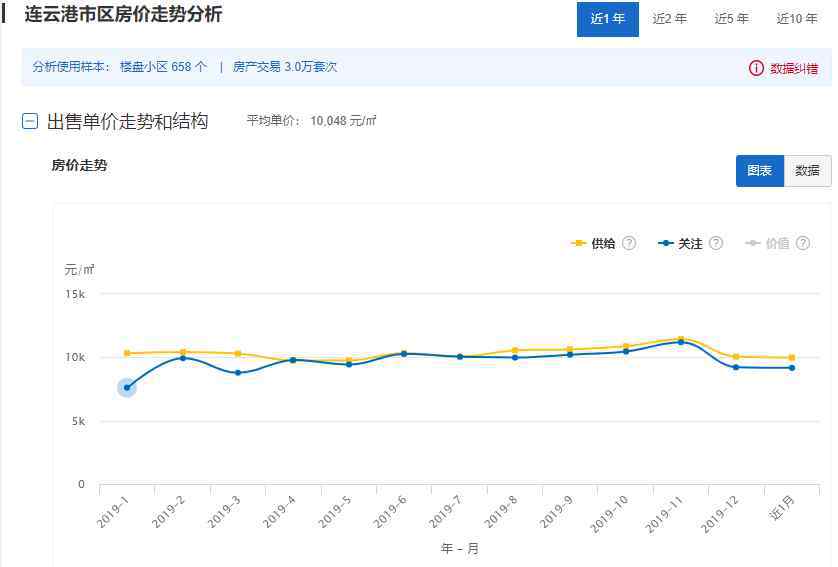
Task: Select the 近1年 time range tab
Action: [x=608, y=19]
